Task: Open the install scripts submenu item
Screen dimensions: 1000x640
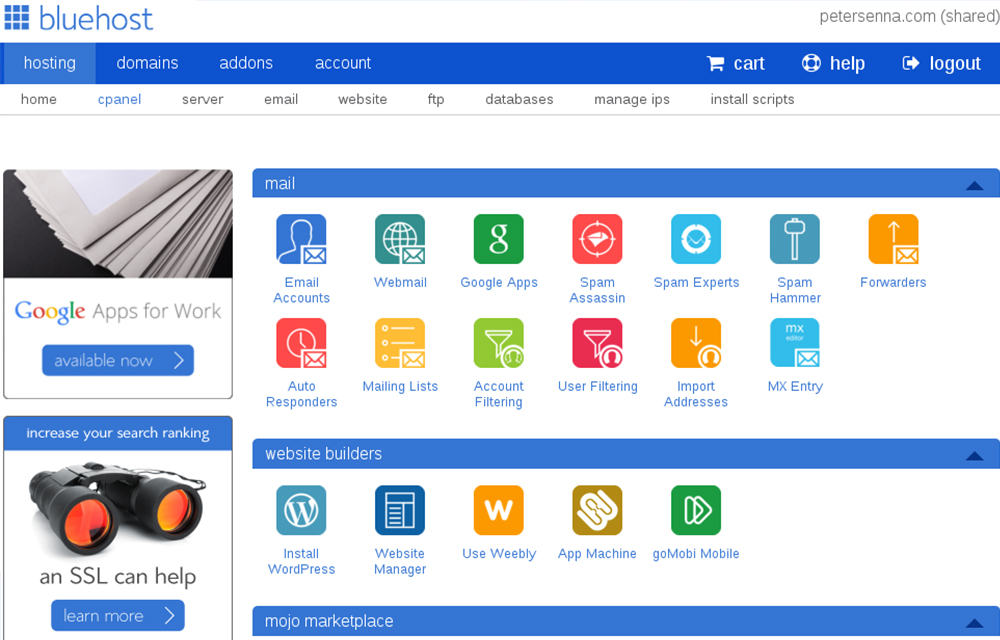Action: pyautogui.click(x=753, y=99)
